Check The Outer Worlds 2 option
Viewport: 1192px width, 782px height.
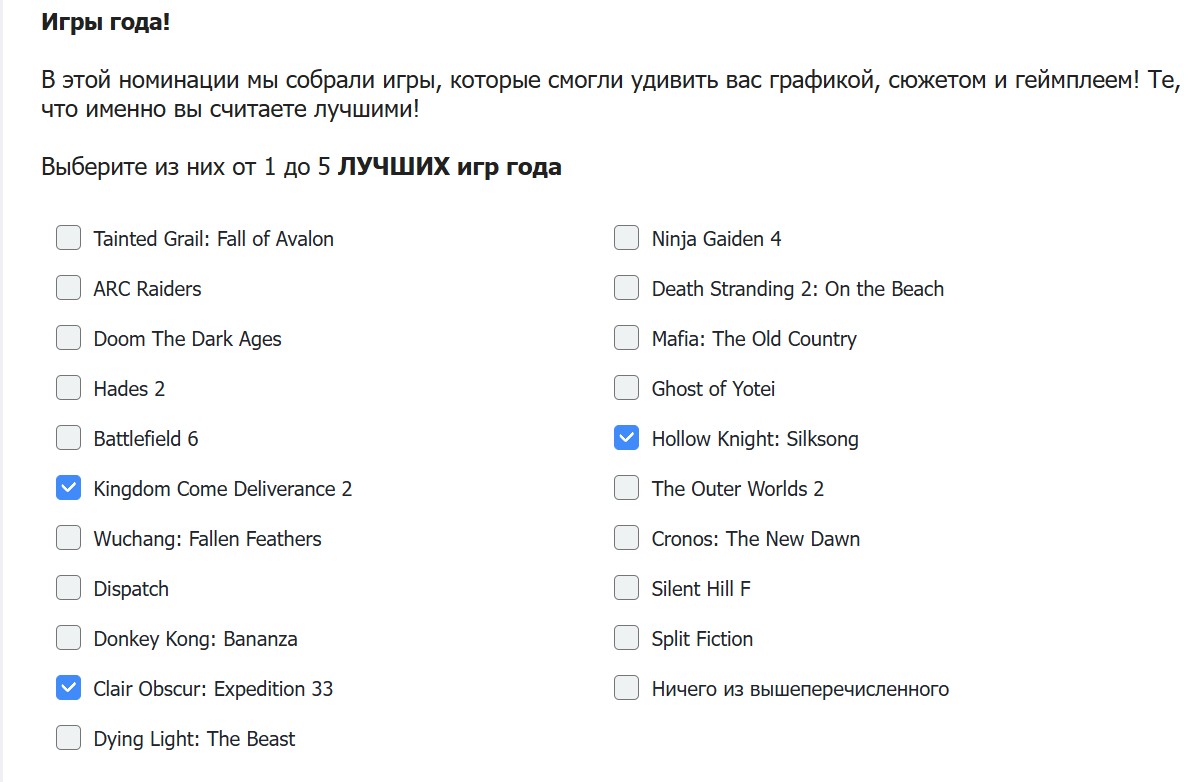click(626, 488)
